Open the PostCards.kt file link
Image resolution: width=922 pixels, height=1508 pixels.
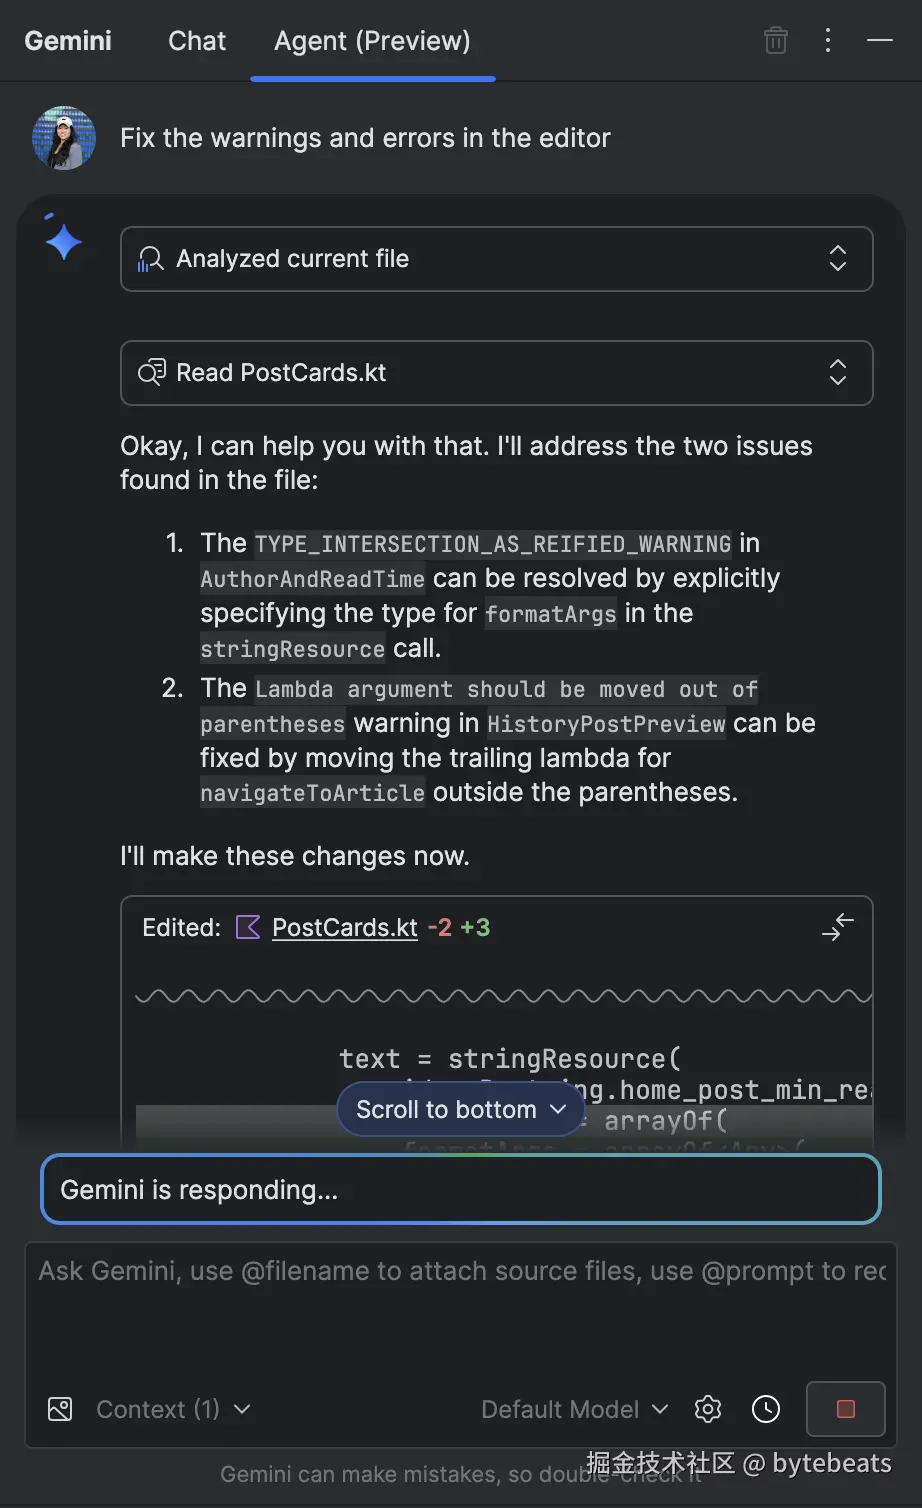345,927
